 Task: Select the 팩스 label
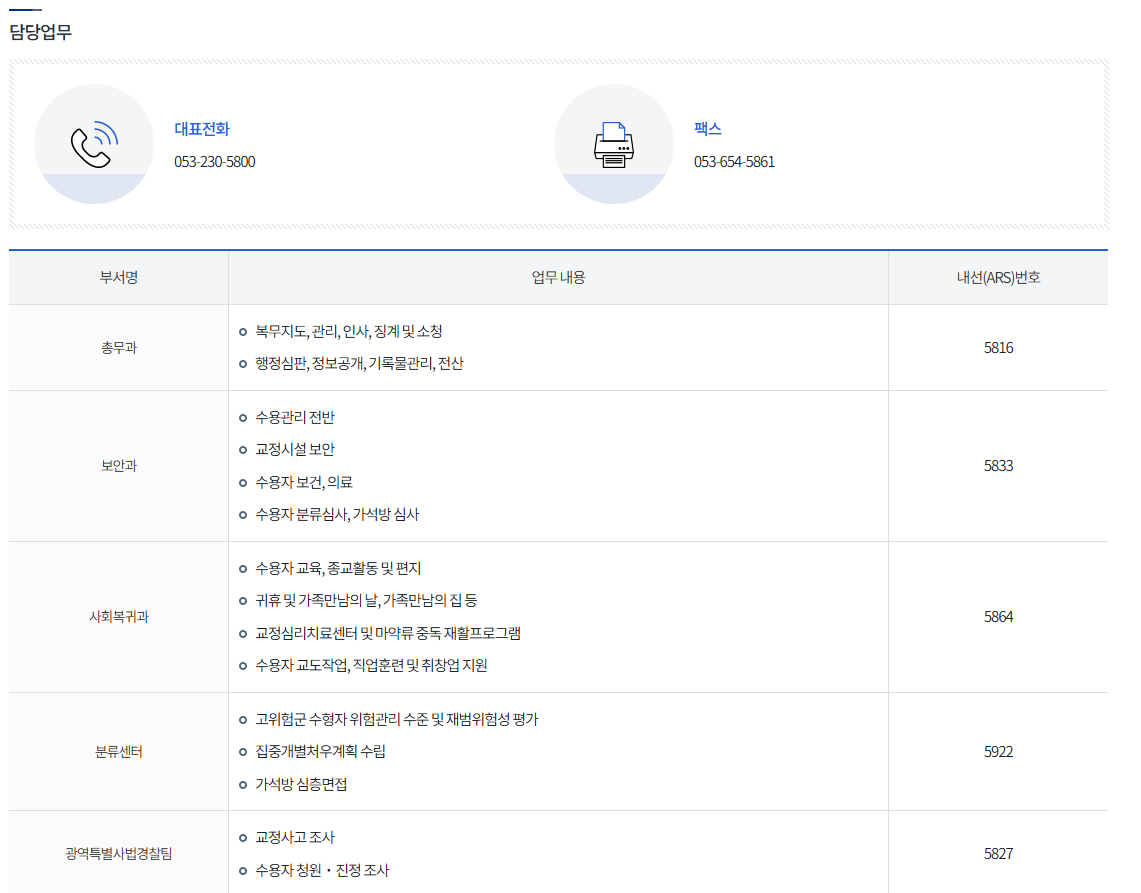707,129
